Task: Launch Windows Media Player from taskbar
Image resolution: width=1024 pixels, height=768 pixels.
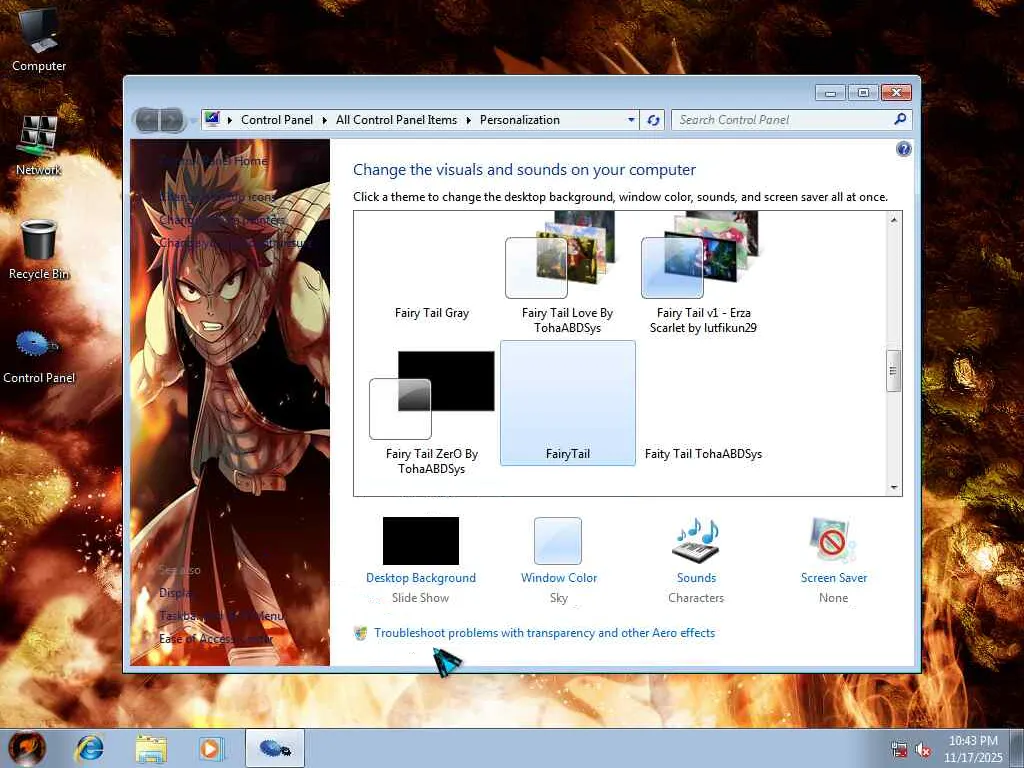Action: click(212, 748)
